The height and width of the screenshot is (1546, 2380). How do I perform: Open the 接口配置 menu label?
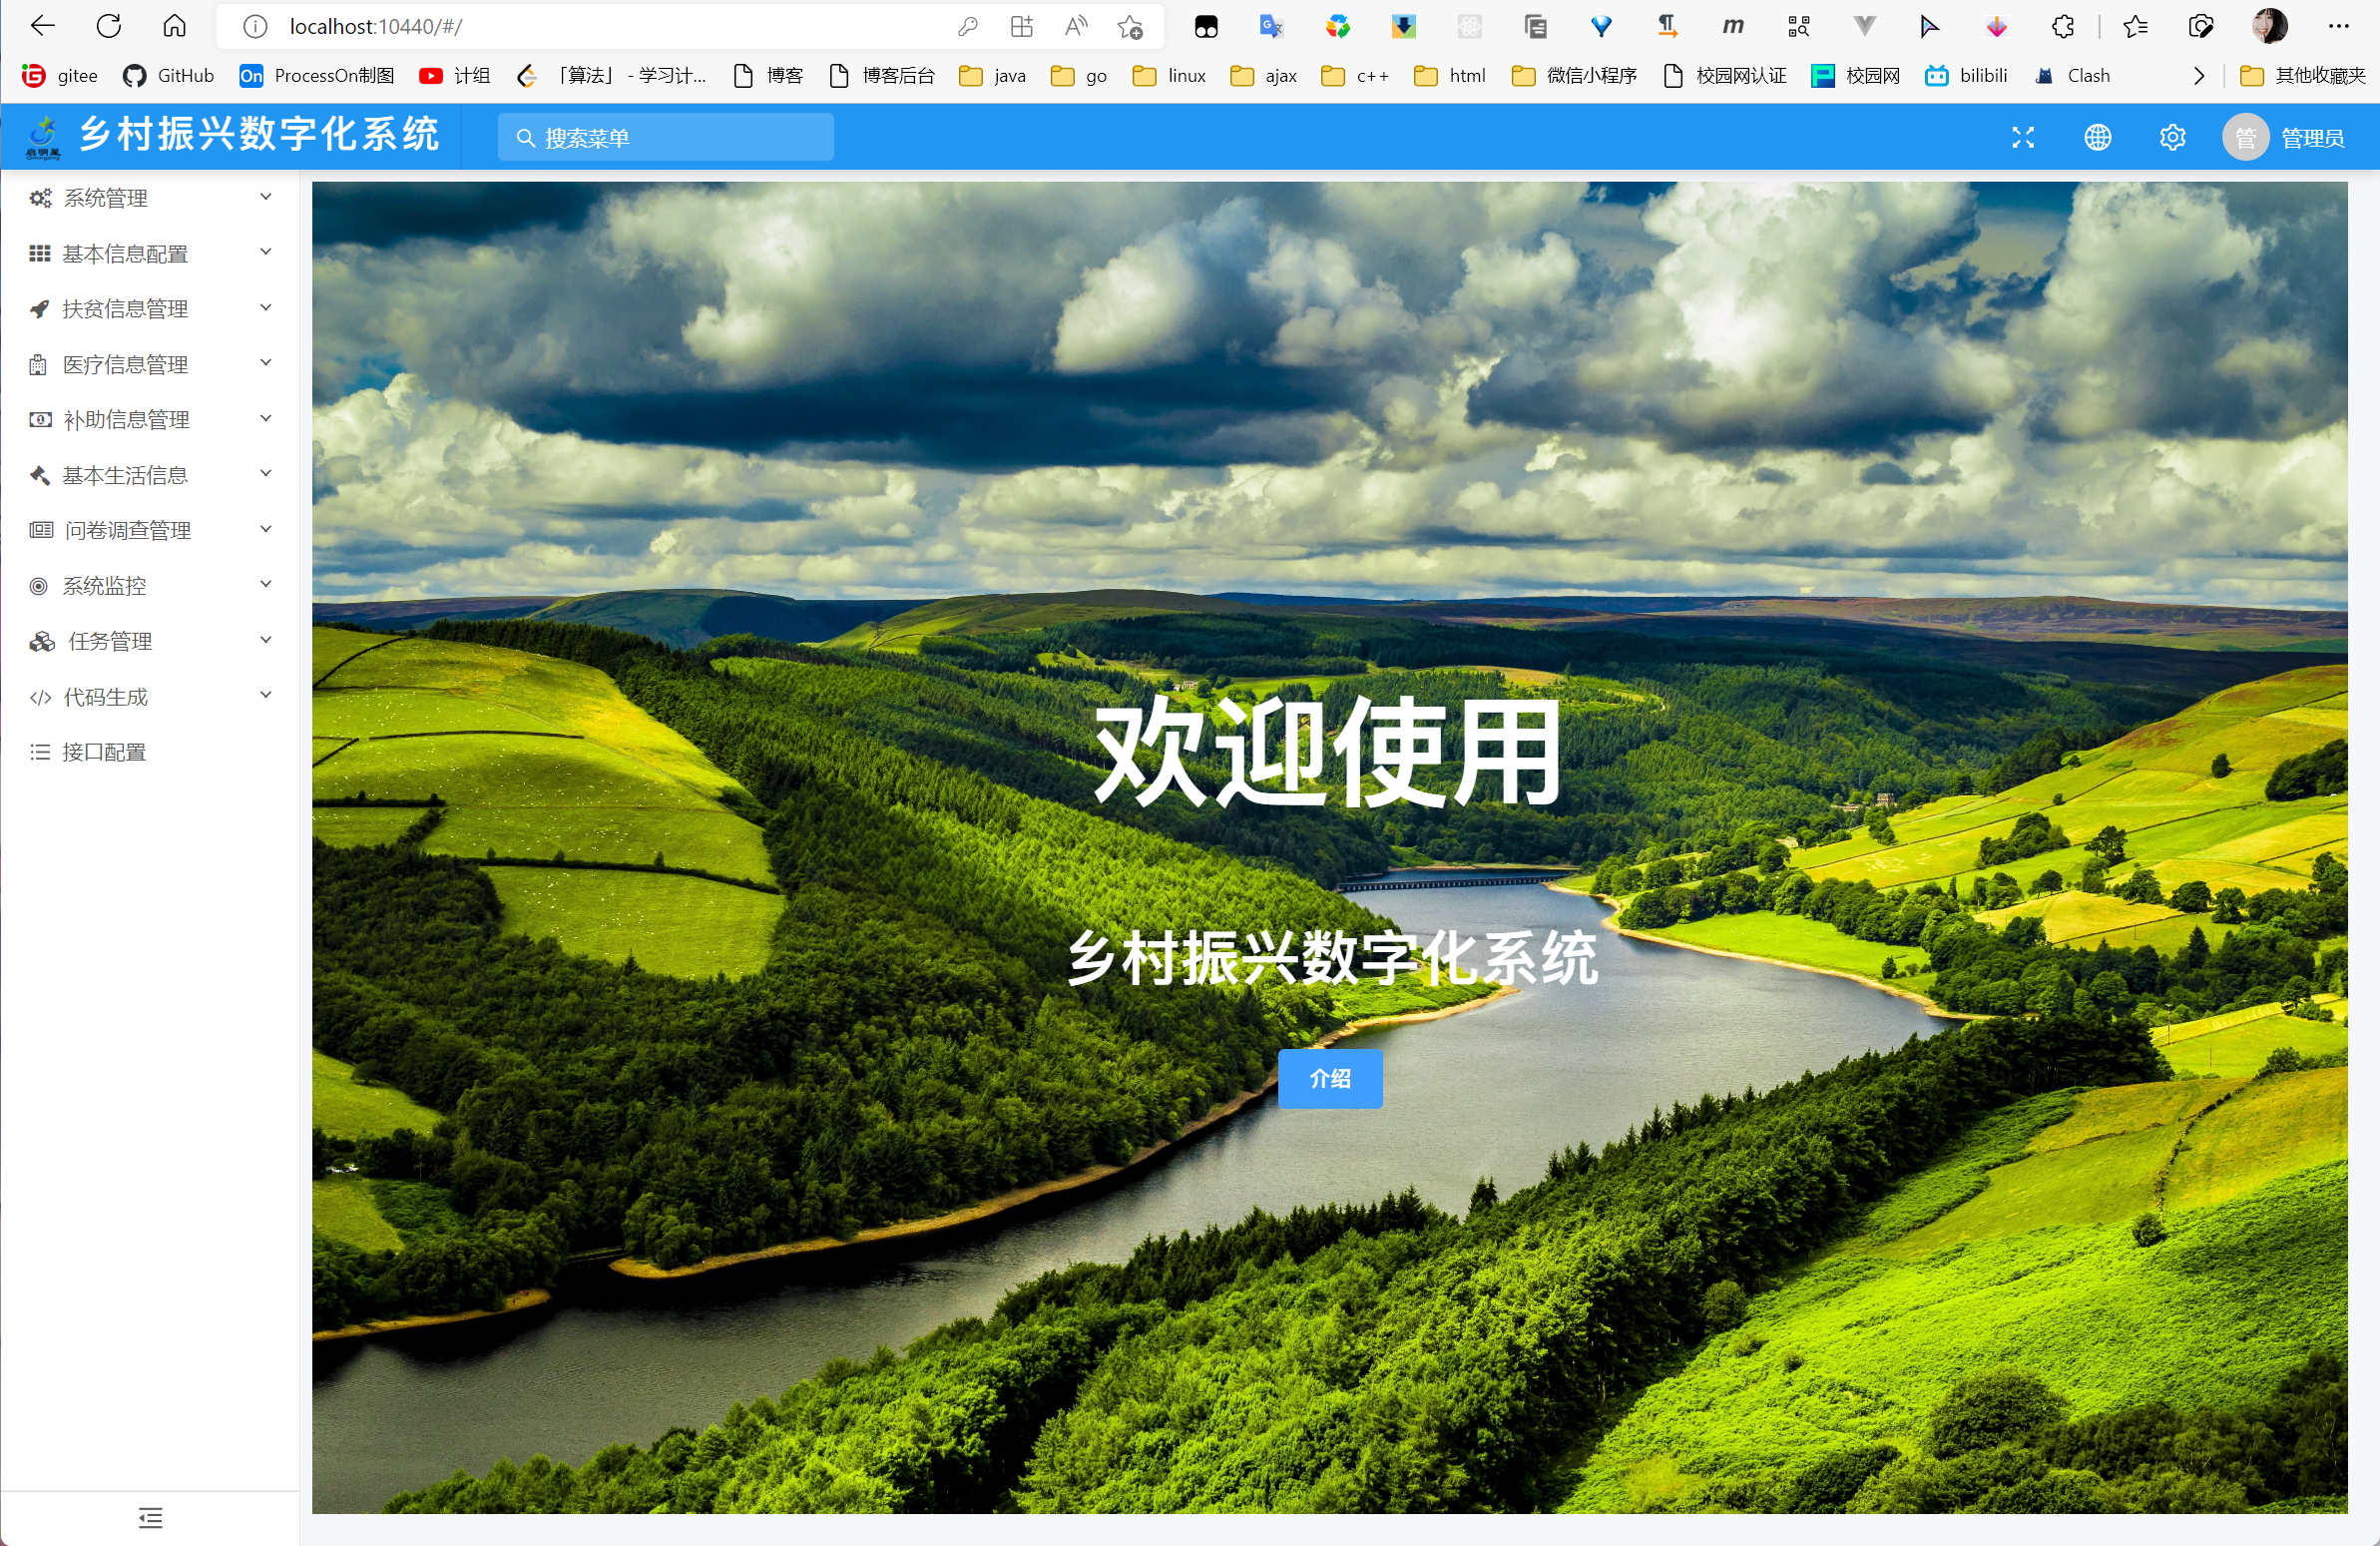(x=104, y=752)
